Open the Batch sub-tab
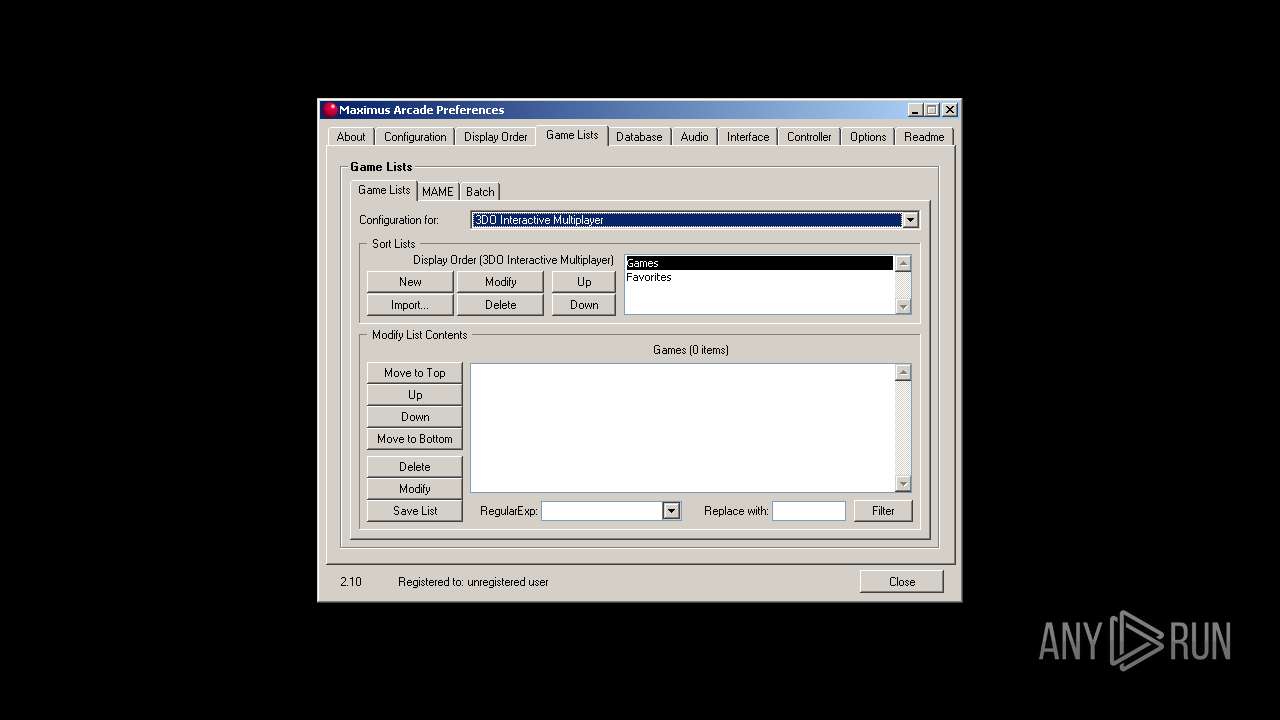1280x720 pixels. [480, 191]
